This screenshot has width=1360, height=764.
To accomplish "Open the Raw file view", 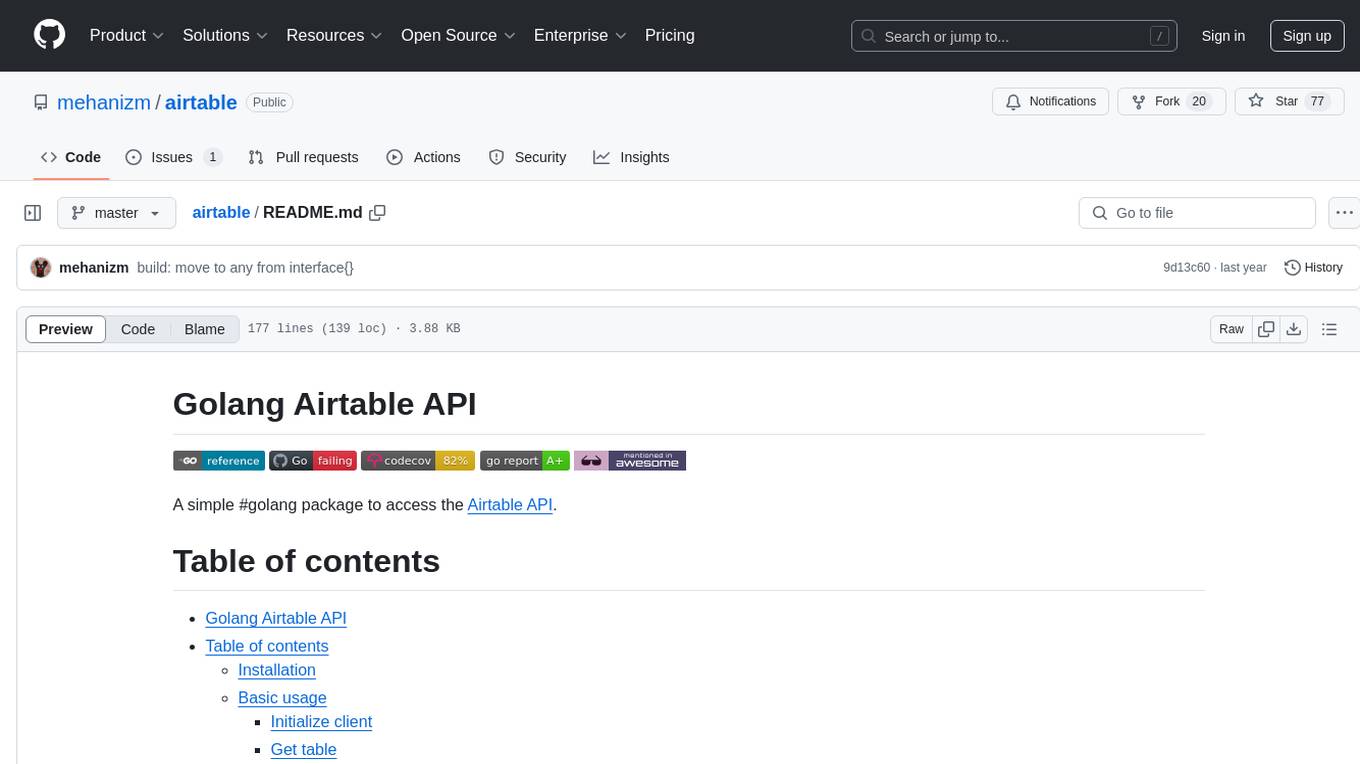I will 1231,329.
